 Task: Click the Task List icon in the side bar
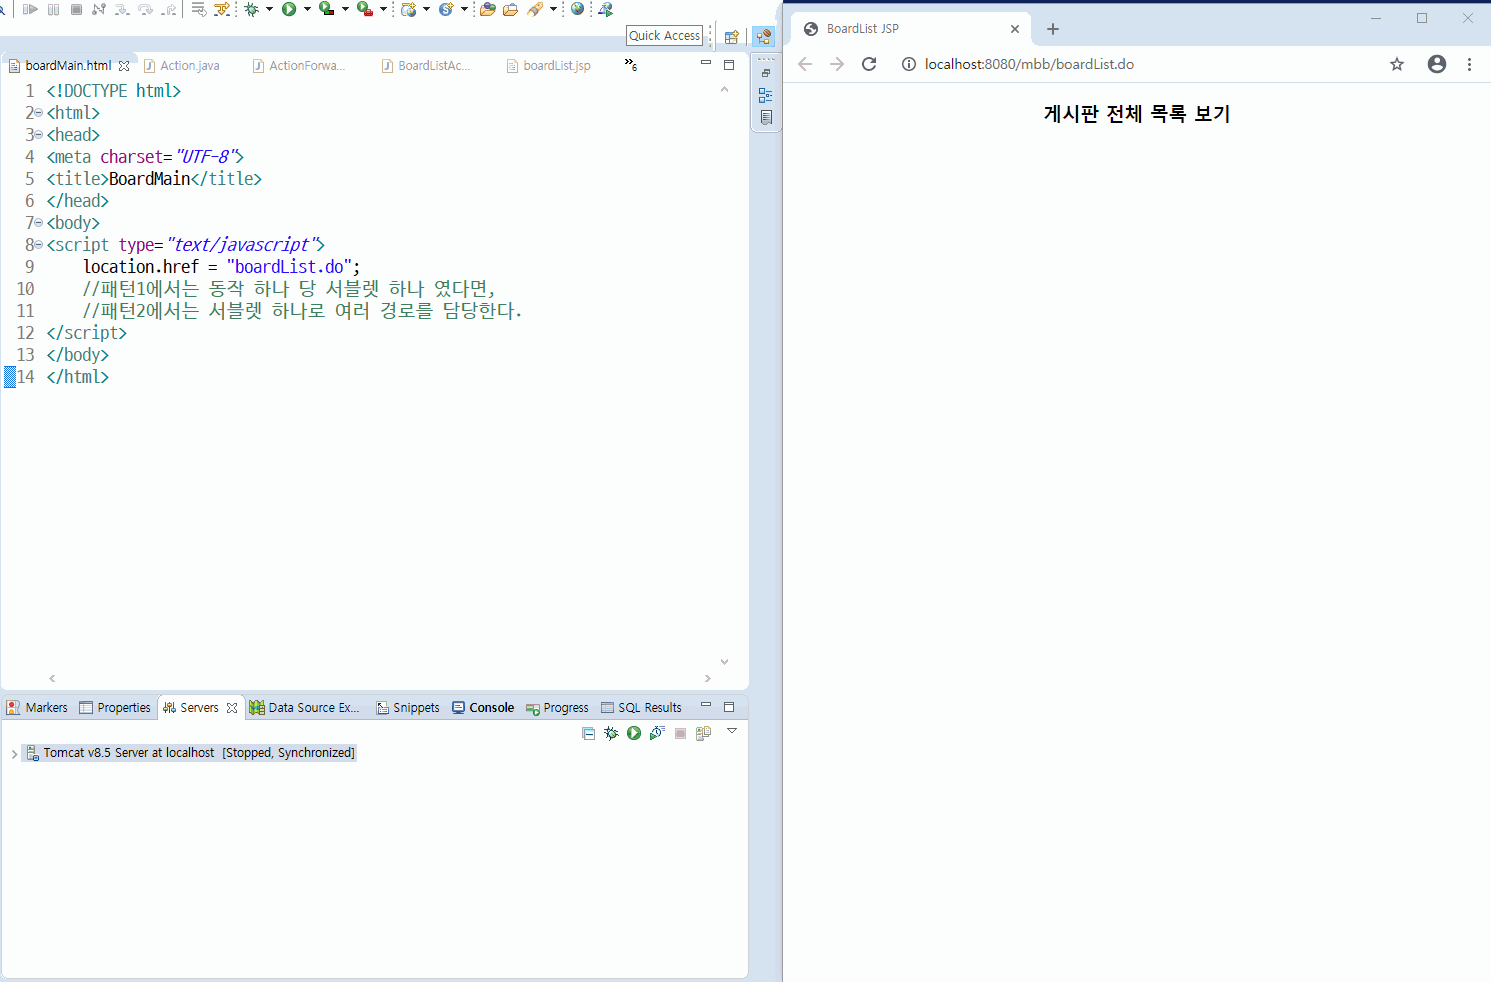click(766, 117)
